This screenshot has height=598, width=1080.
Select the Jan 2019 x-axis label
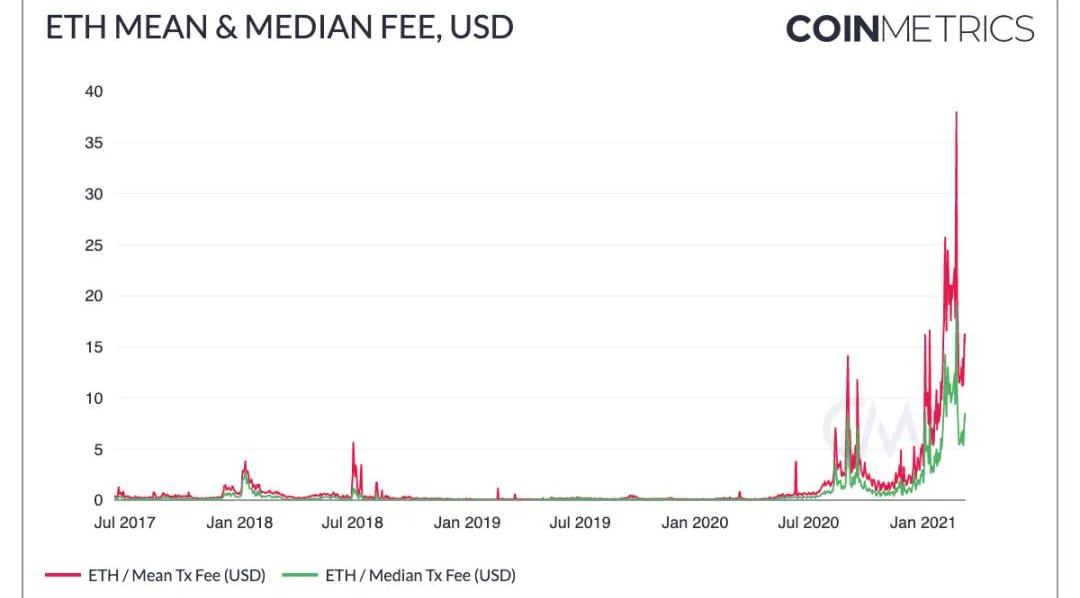coord(467,522)
